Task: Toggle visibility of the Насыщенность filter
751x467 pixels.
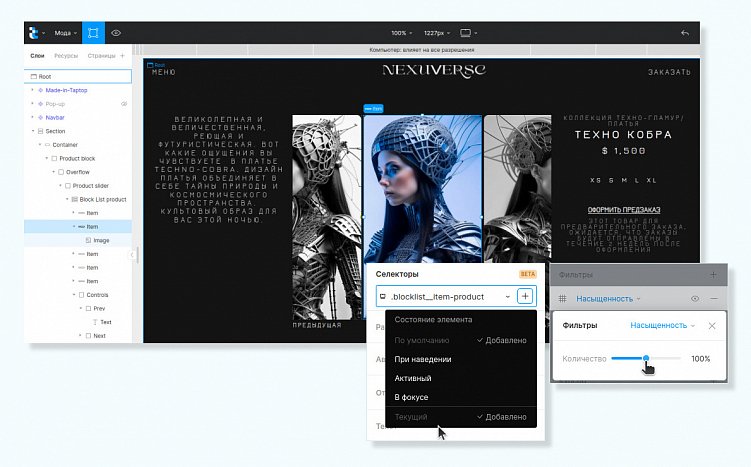Action: 695,298
